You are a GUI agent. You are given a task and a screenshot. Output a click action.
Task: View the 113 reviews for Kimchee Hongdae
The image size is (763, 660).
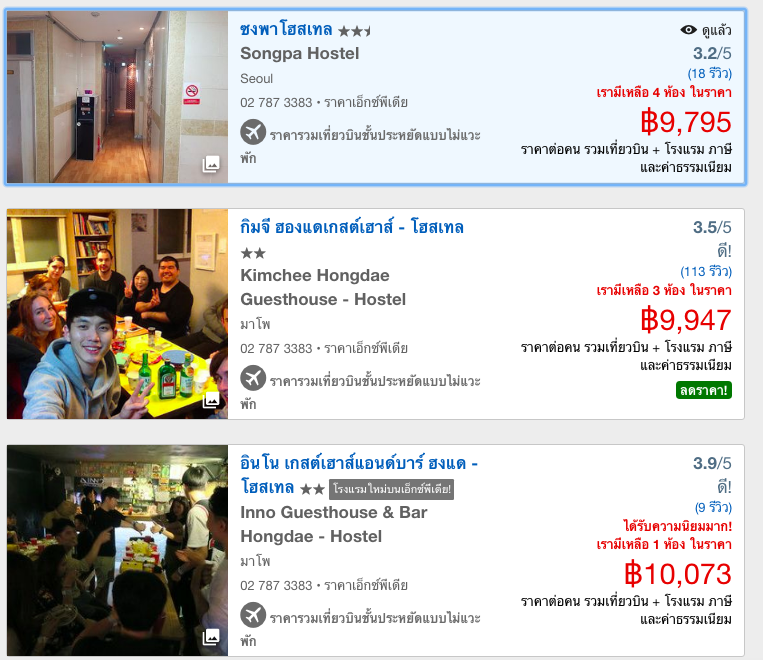706,271
